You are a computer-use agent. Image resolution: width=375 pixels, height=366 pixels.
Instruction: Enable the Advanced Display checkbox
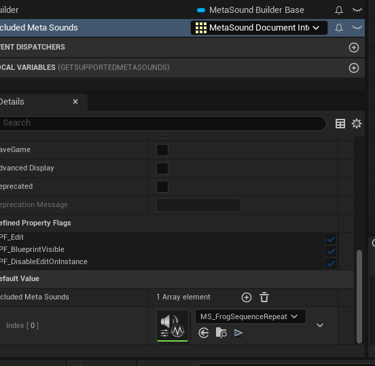[x=162, y=168]
